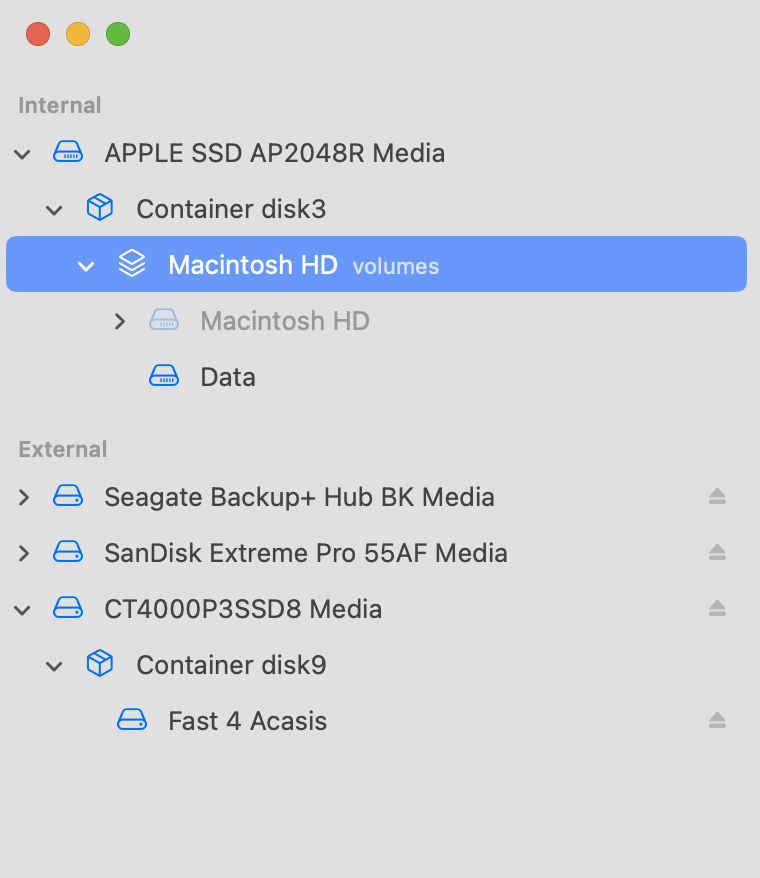
Task: Eject the CT4000P3SSD8 Media drive
Action: (x=717, y=609)
